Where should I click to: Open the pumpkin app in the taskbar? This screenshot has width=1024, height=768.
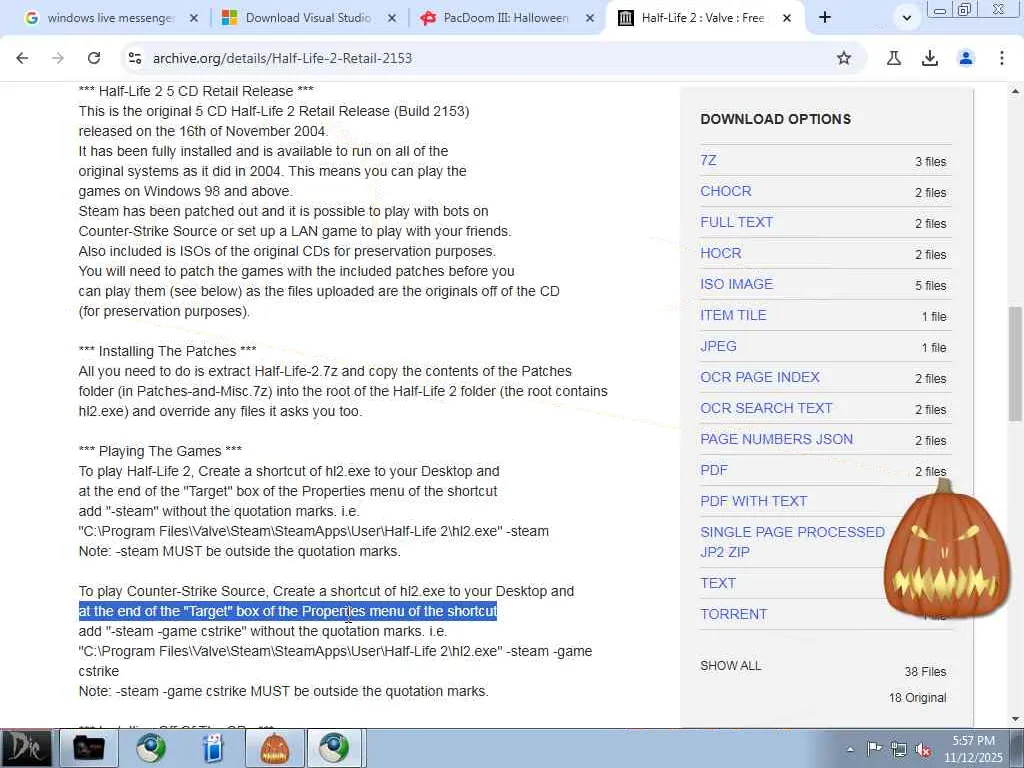click(x=274, y=748)
